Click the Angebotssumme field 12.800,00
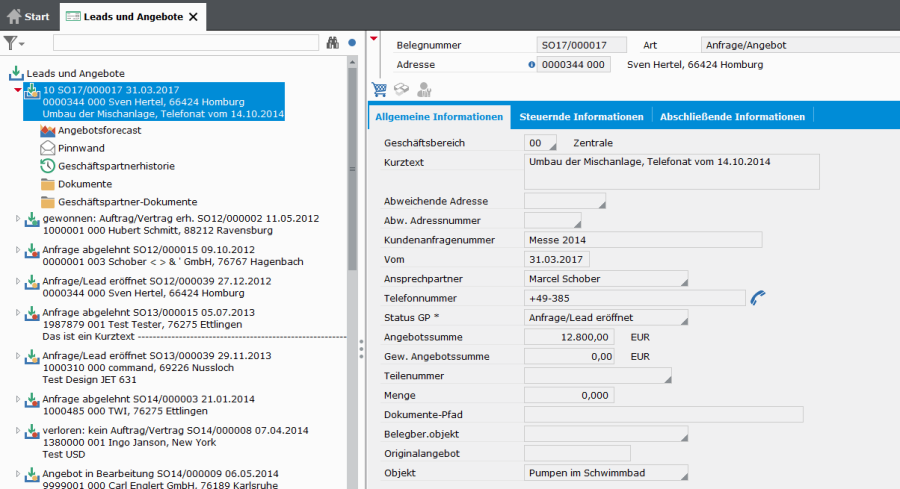The height and width of the screenshot is (489, 900). pyautogui.click(x=569, y=337)
